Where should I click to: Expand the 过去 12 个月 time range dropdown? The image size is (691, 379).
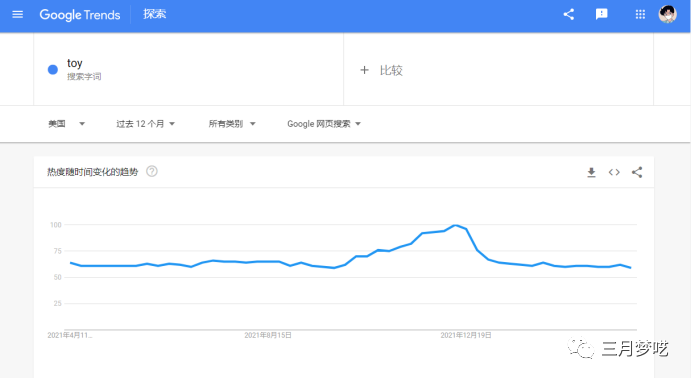coord(145,124)
